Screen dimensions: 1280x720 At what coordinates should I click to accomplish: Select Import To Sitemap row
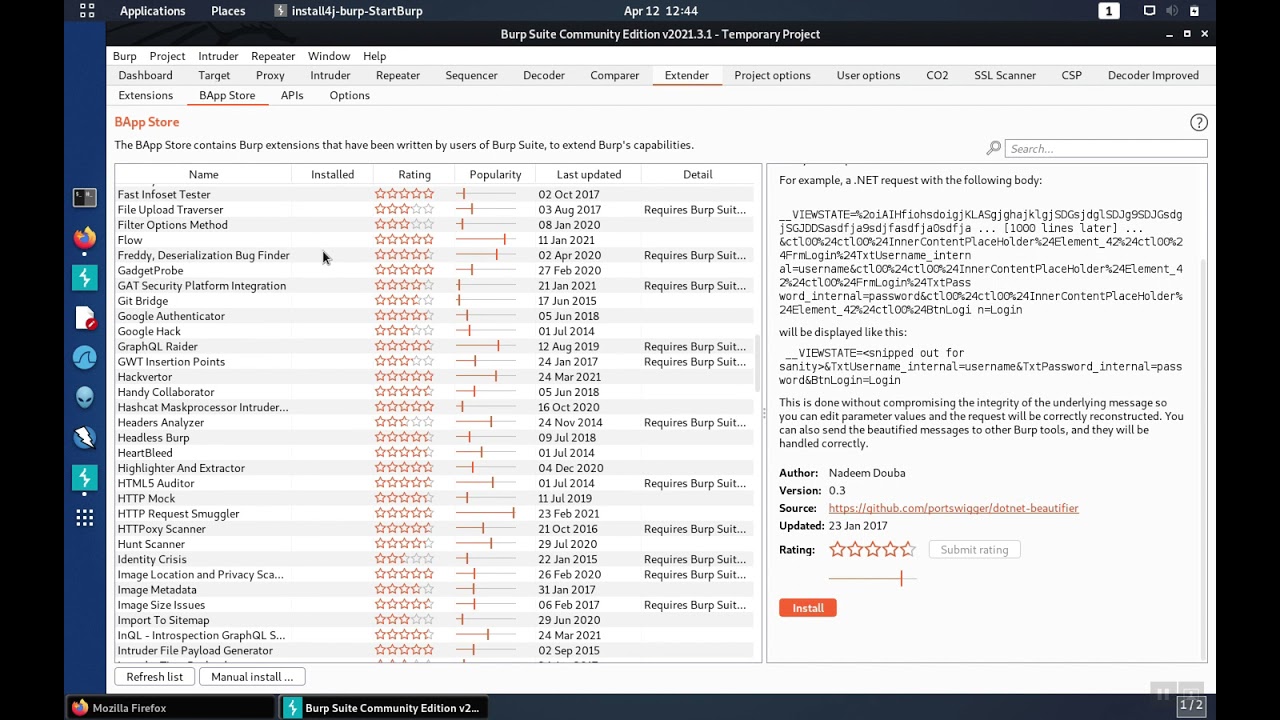click(434, 620)
